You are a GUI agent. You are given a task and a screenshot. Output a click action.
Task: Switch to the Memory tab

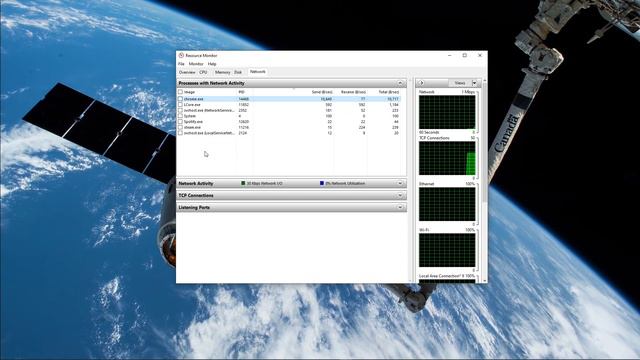pos(222,72)
